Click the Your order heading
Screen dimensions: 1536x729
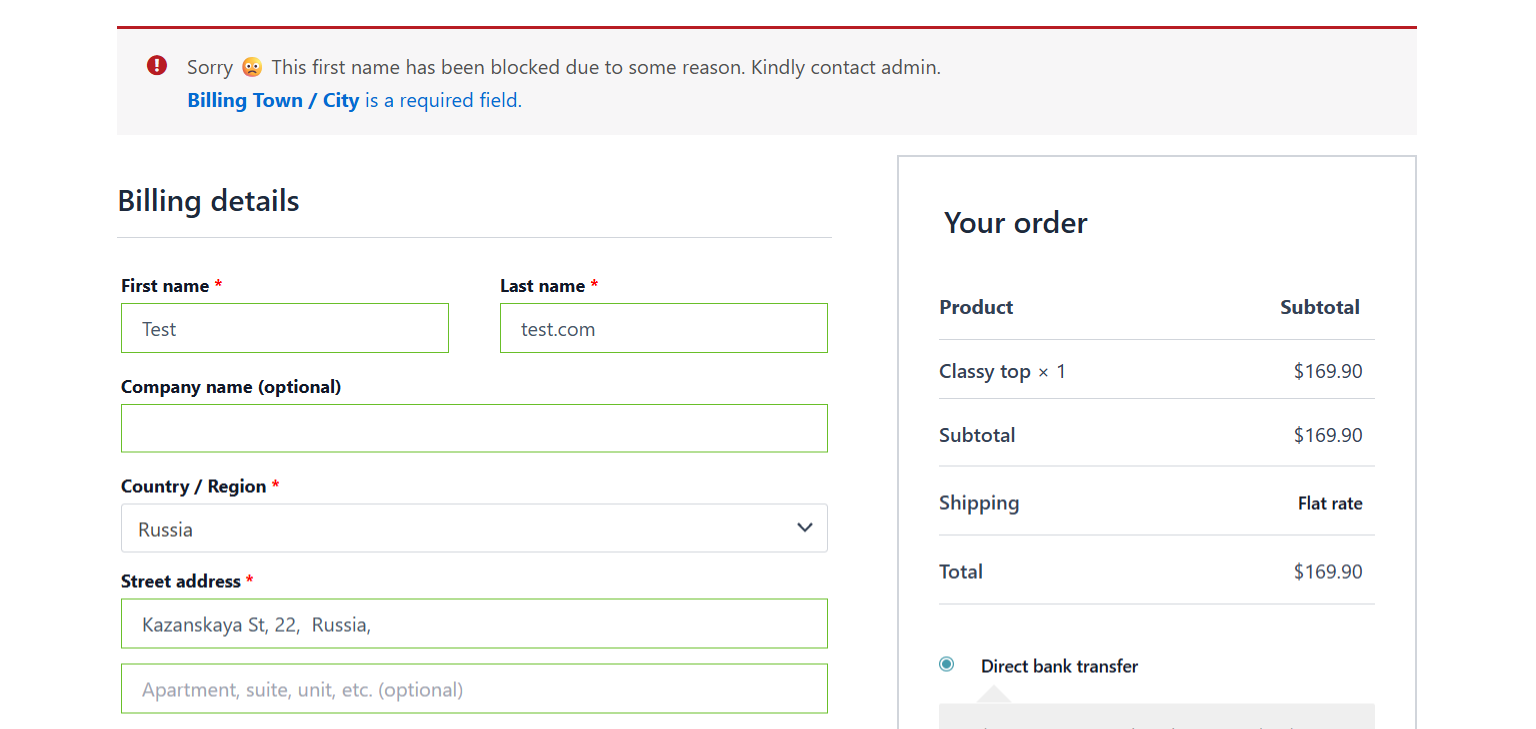point(1015,223)
